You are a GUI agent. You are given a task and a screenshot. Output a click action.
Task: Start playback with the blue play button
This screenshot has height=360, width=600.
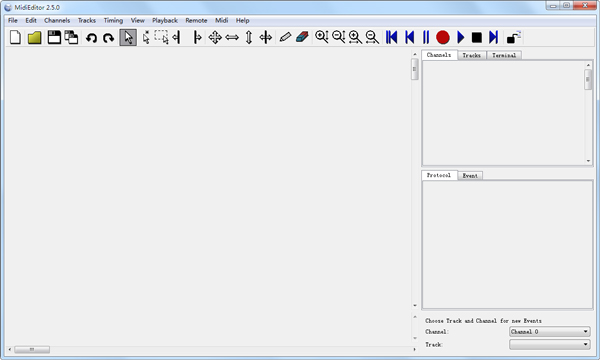[461, 37]
